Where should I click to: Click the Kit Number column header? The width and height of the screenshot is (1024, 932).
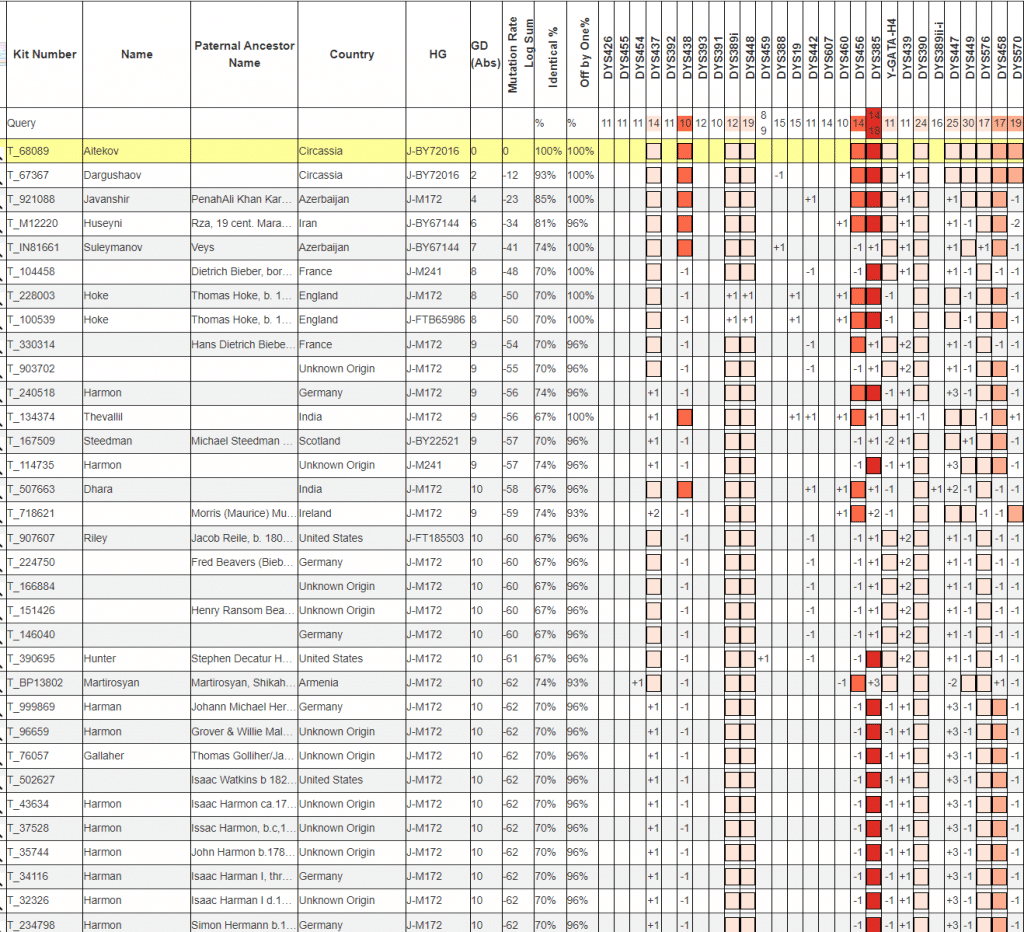point(44,54)
